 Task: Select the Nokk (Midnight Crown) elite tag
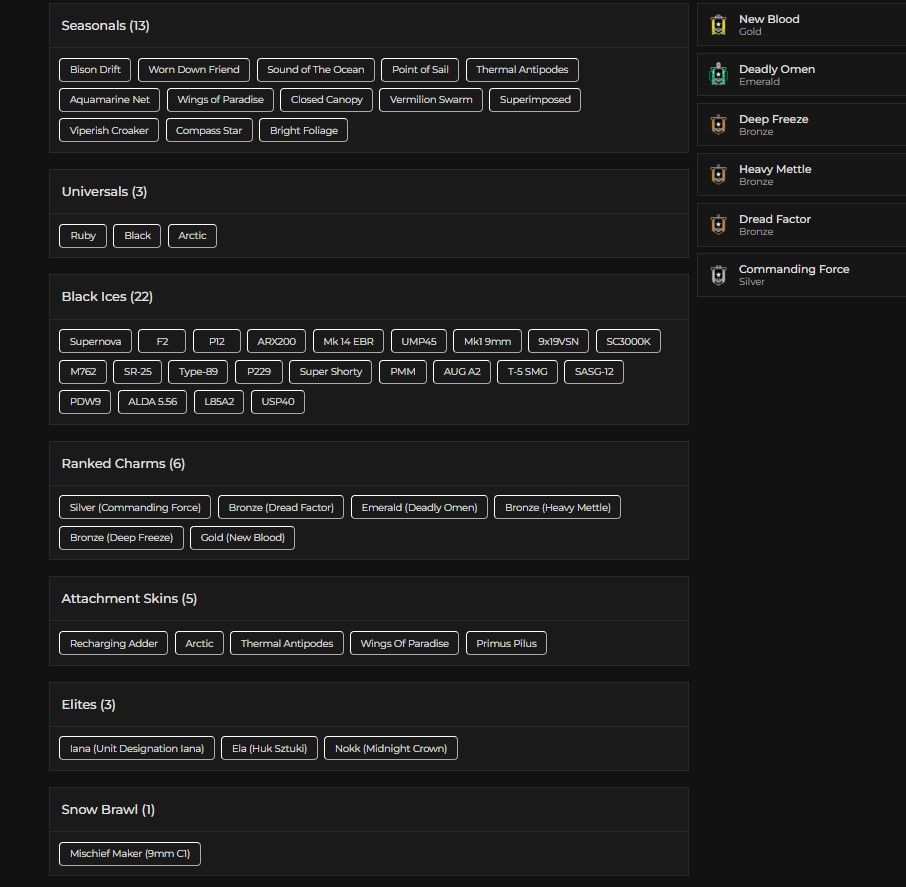pos(391,748)
